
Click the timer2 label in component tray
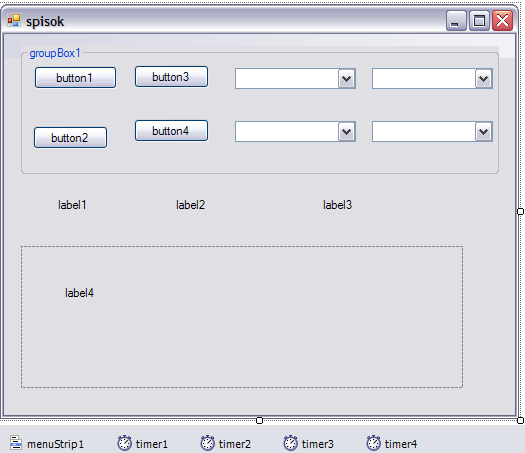(x=235, y=444)
